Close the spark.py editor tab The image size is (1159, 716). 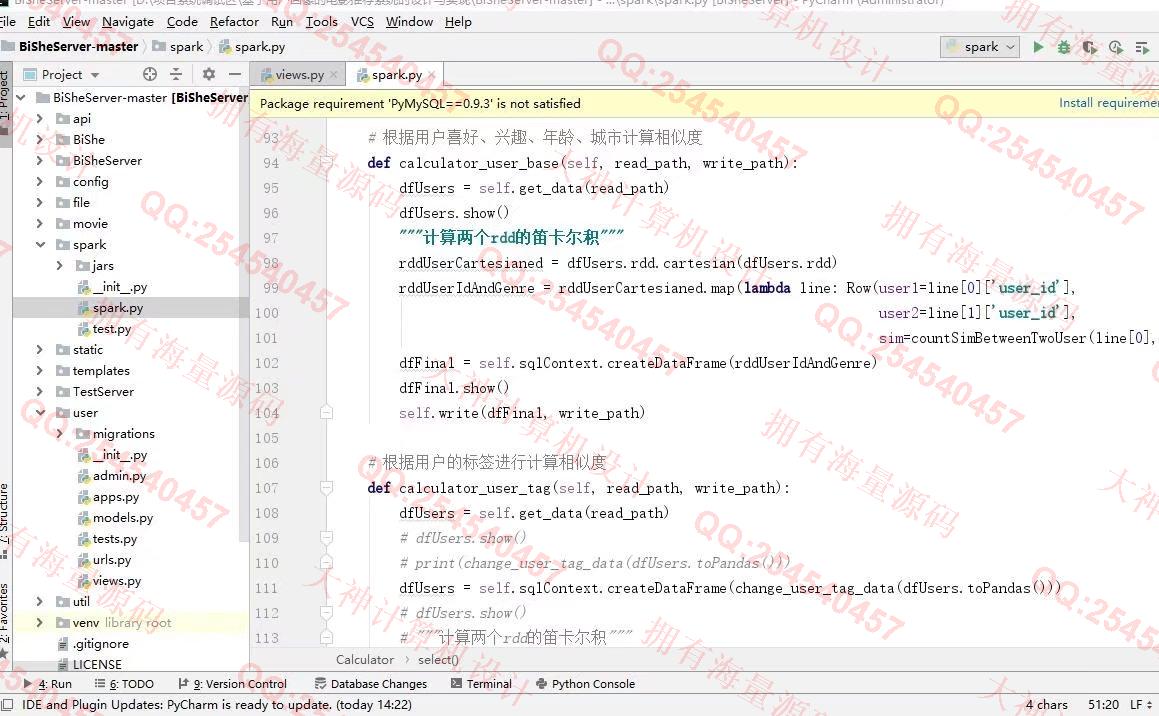pos(432,75)
